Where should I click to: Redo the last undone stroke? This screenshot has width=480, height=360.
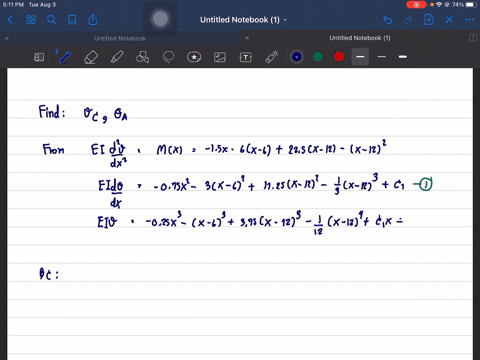[408, 20]
